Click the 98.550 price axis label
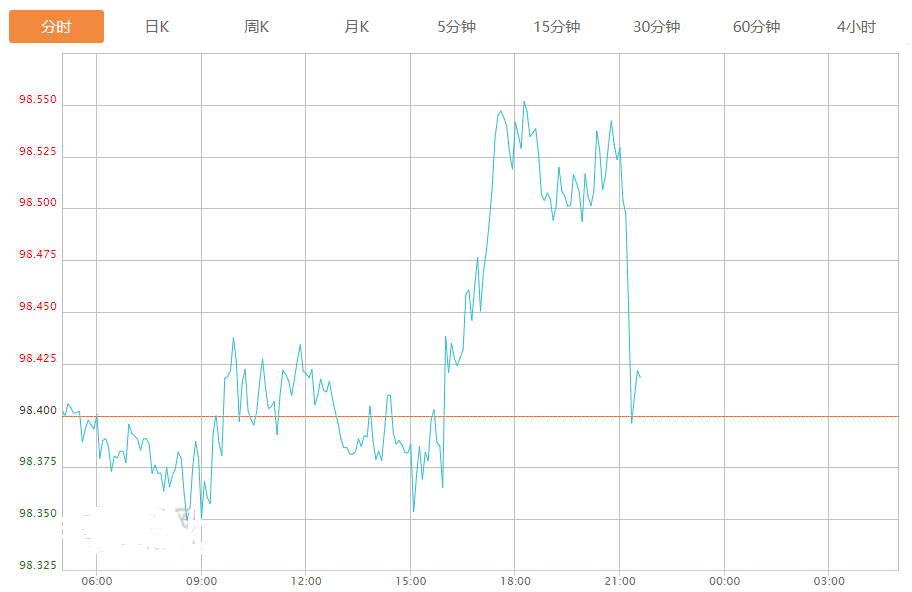The height and width of the screenshot is (592, 912). pyautogui.click(x=38, y=101)
